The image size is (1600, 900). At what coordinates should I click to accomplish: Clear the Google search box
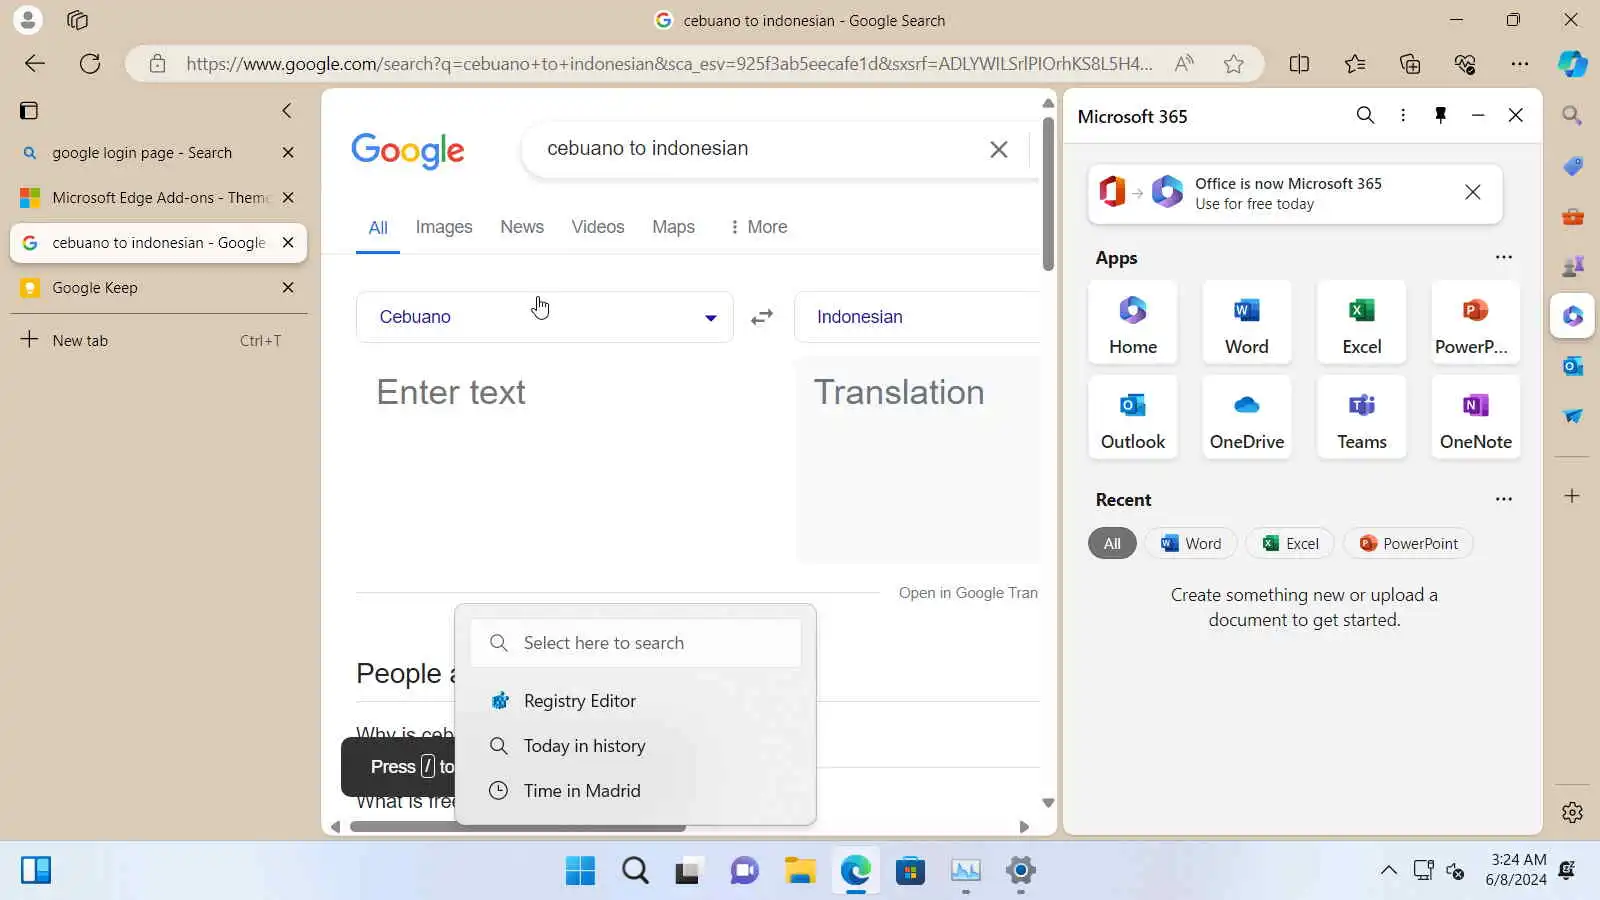998,149
